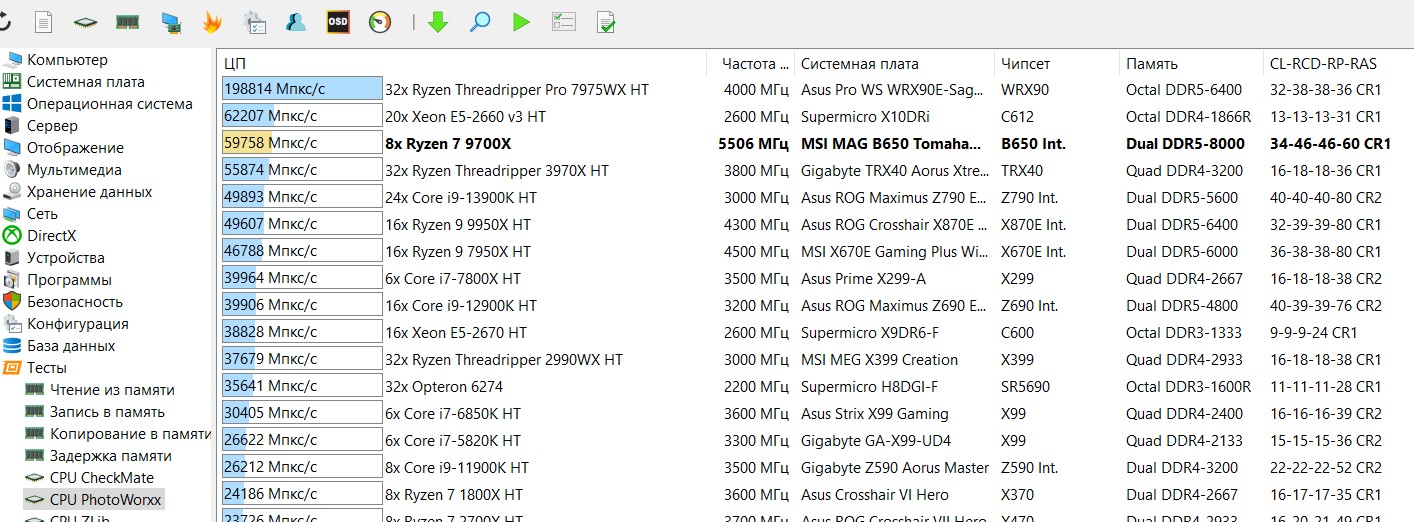Select row 32x Ryzen Threadripper Pro 7975WX HT
The height and width of the screenshot is (522, 1414).
(516, 90)
